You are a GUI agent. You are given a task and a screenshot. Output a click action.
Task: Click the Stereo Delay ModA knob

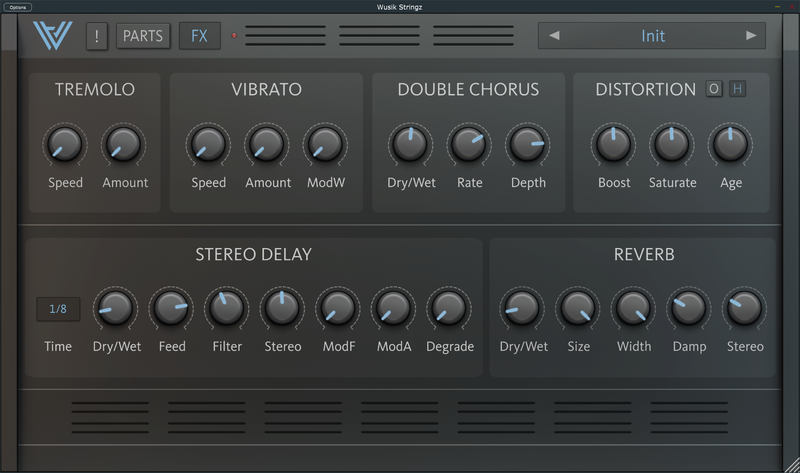(393, 308)
